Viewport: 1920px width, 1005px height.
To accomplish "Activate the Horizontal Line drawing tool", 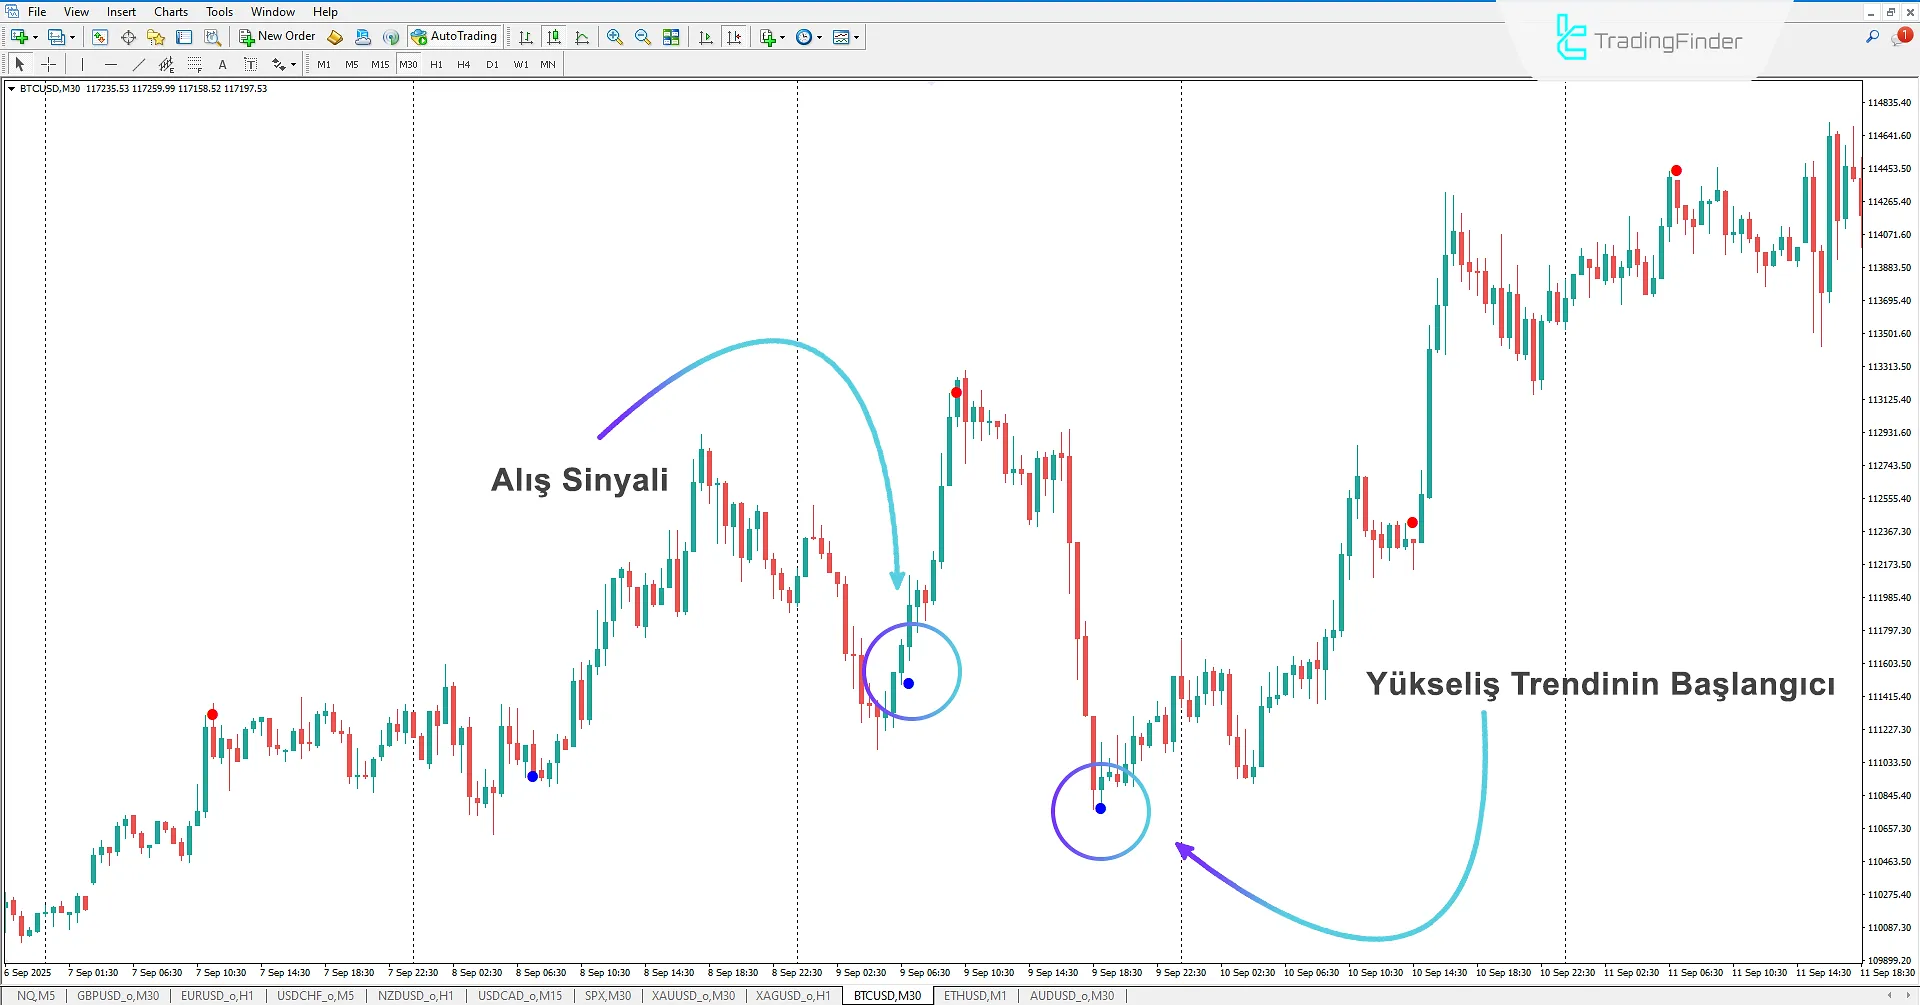I will point(111,64).
